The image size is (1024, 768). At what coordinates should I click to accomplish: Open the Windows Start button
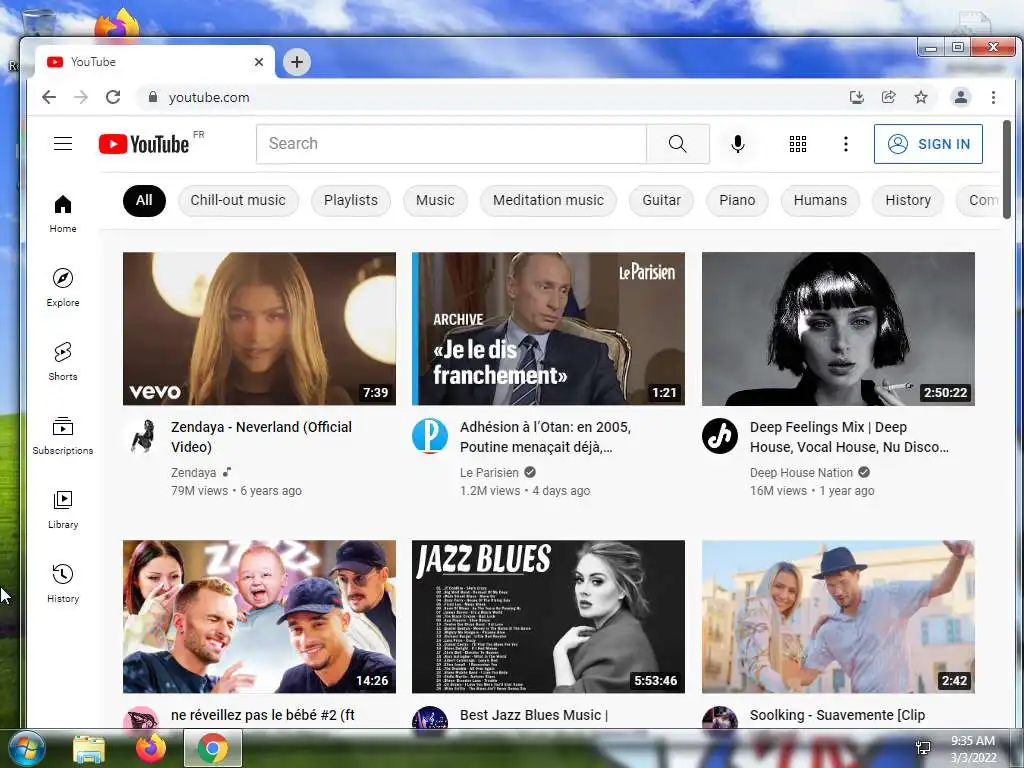click(x=26, y=748)
